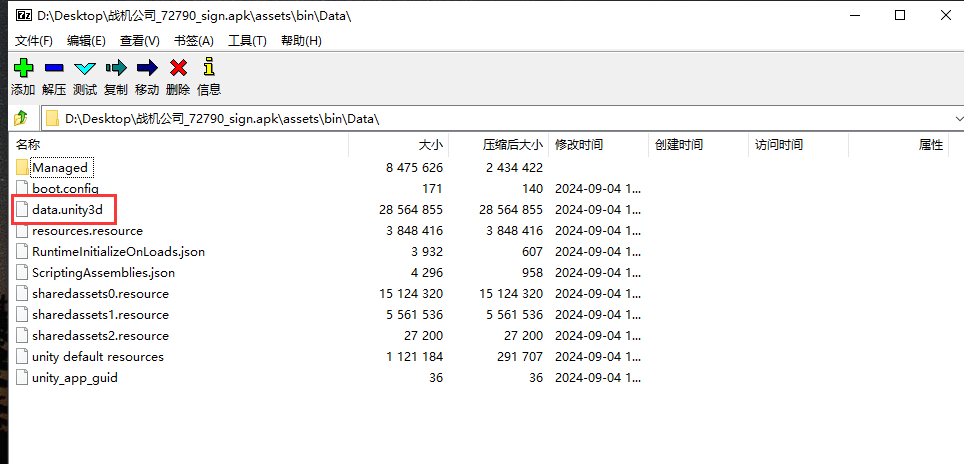Sort by Packed Size (压缩后大小) header

(x=499, y=145)
